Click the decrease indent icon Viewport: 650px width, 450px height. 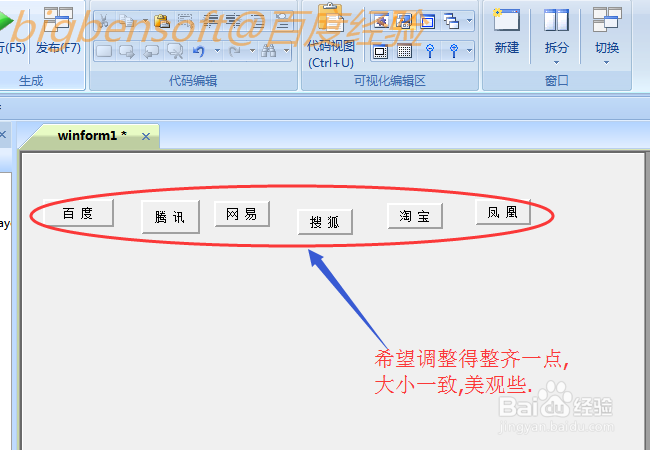coord(234,21)
